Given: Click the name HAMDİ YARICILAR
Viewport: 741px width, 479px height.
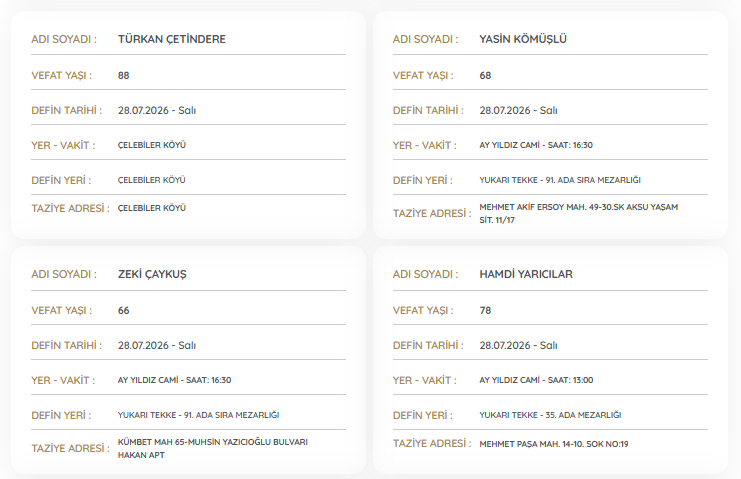Looking at the screenshot, I should 526,274.
